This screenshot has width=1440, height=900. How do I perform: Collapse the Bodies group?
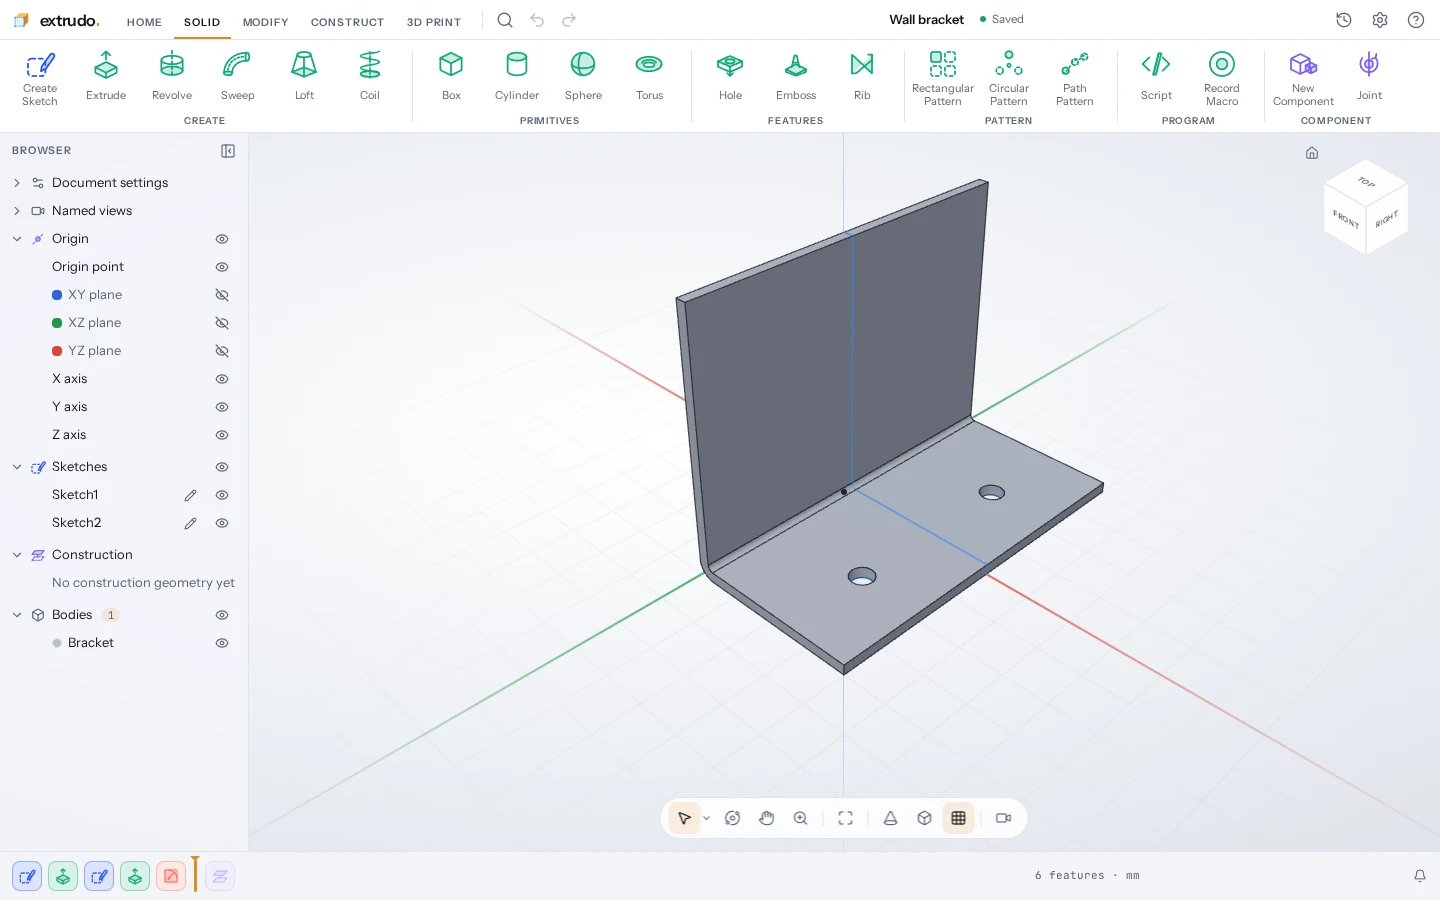(17, 615)
